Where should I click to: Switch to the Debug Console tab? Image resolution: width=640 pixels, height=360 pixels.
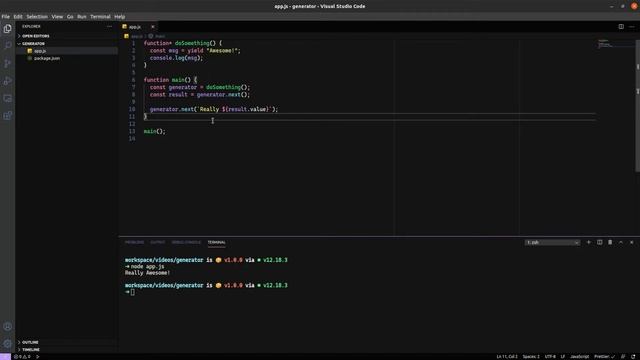[186, 242]
